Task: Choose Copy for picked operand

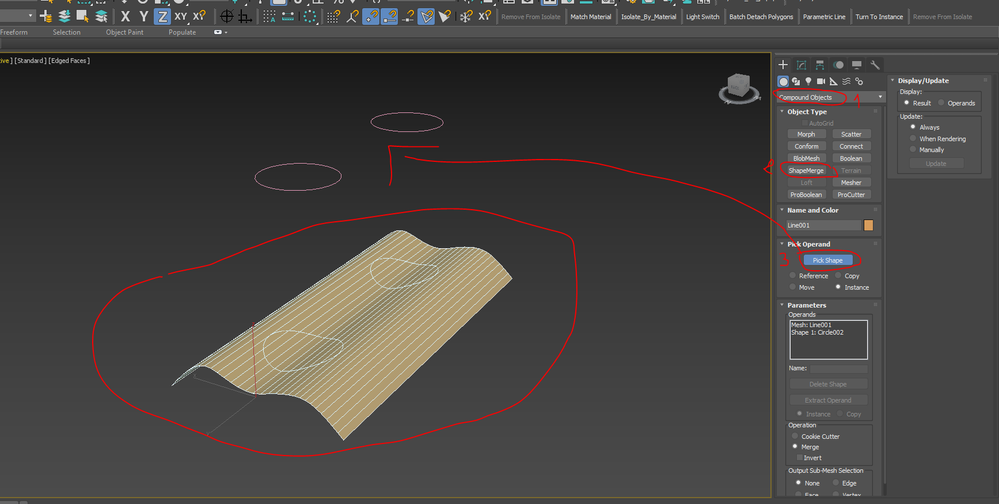Action: (838, 276)
